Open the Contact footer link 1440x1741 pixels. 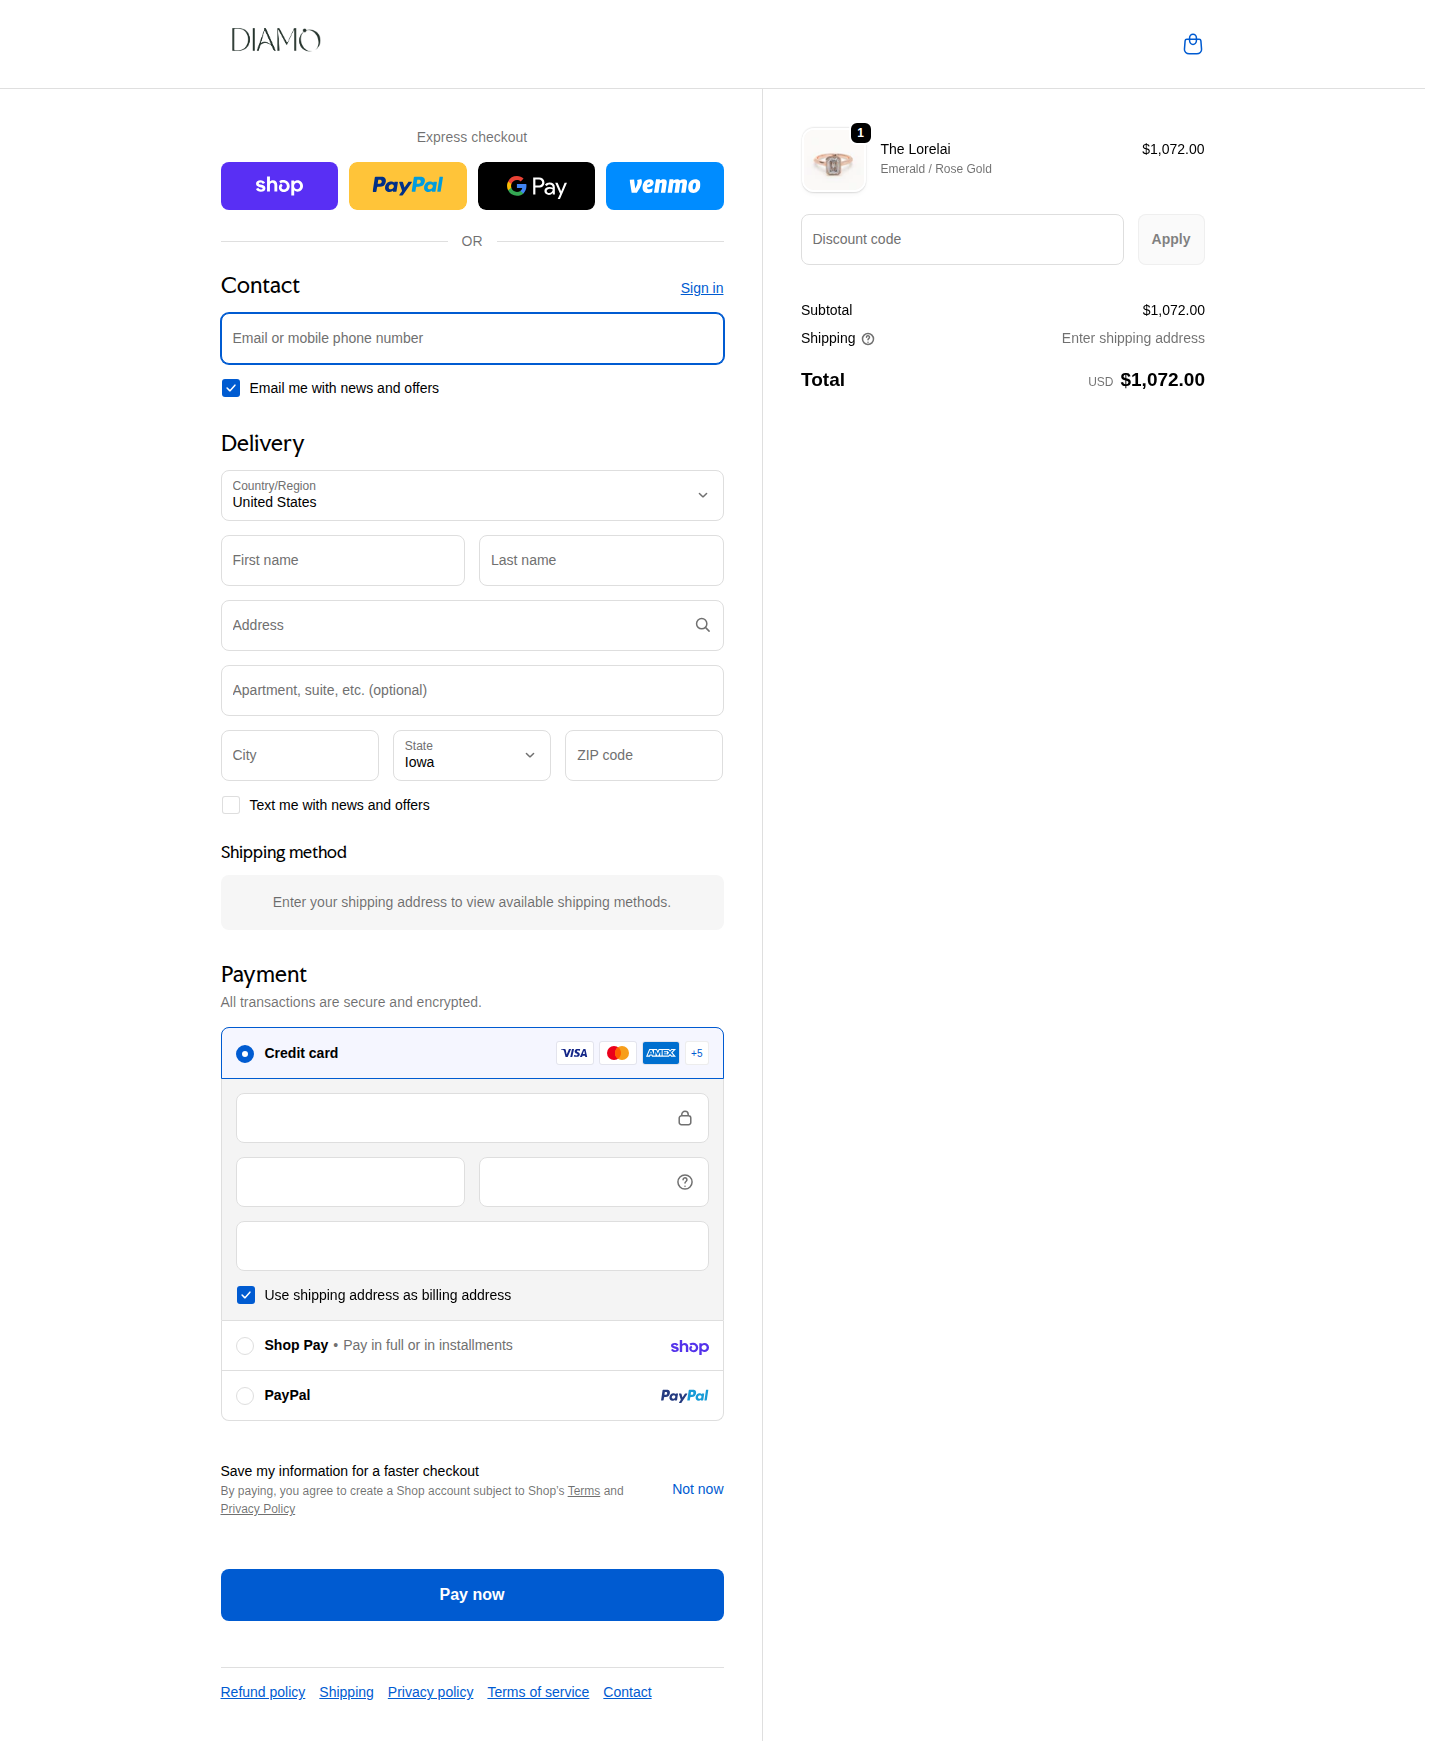pyautogui.click(x=627, y=1692)
